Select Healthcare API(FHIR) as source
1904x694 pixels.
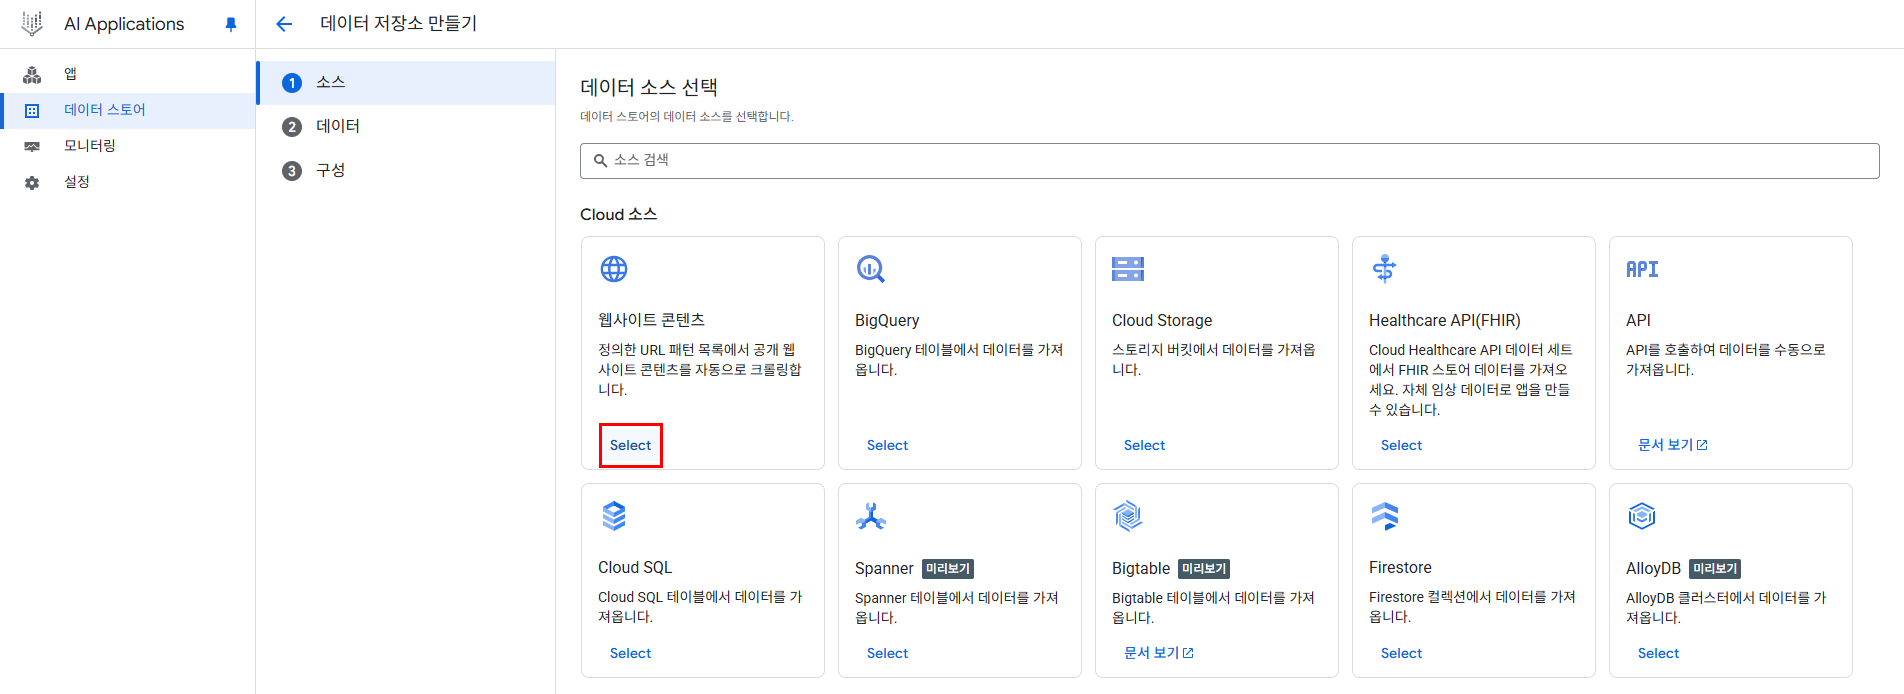click(x=1401, y=445)
